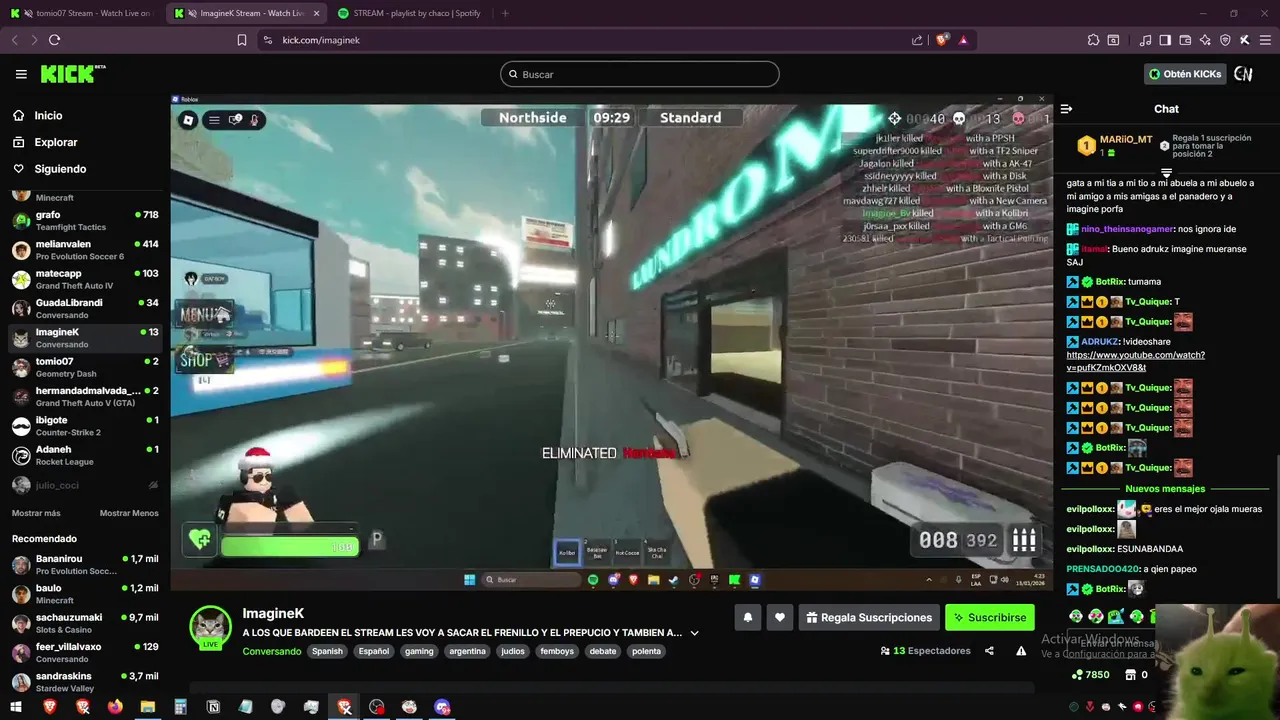Click the report warning triangle icon
The height and width of the screenshot is (720, 1280).
click(1021, 651)
